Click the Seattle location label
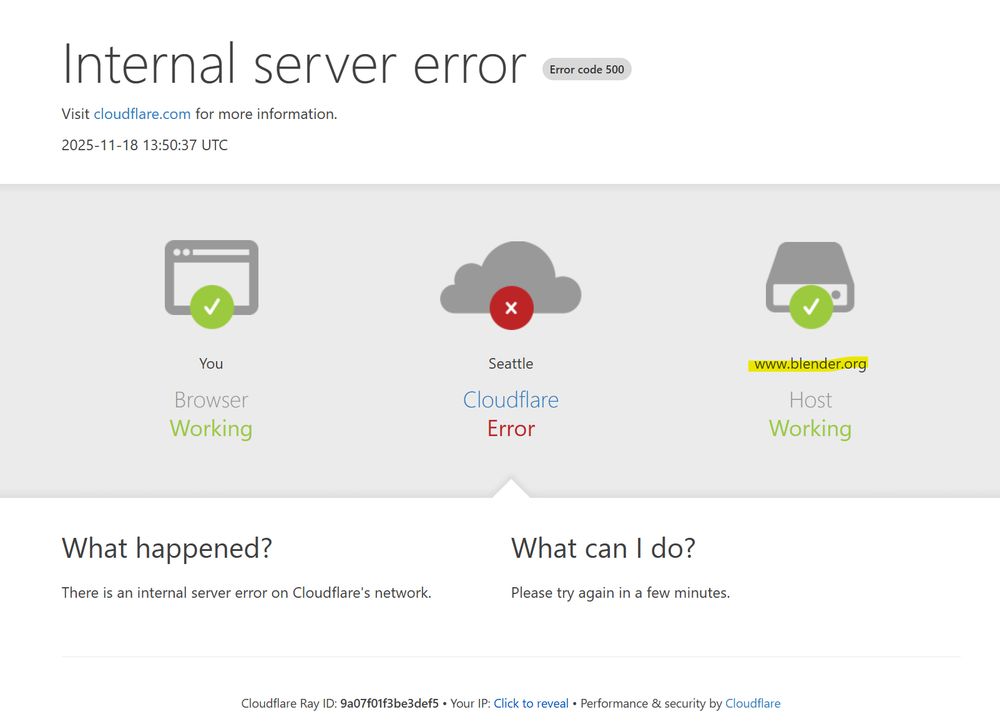Image resolution: width=1000 pixels, height=728 pixels. click(511, 364)
